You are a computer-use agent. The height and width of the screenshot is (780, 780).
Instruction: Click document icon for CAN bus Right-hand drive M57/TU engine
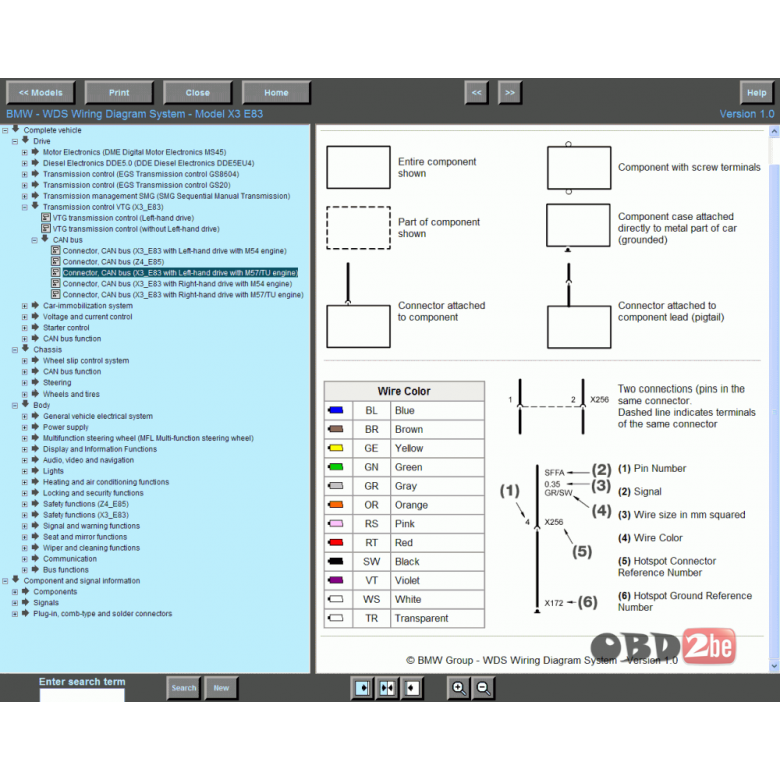(x=56, y=294)
